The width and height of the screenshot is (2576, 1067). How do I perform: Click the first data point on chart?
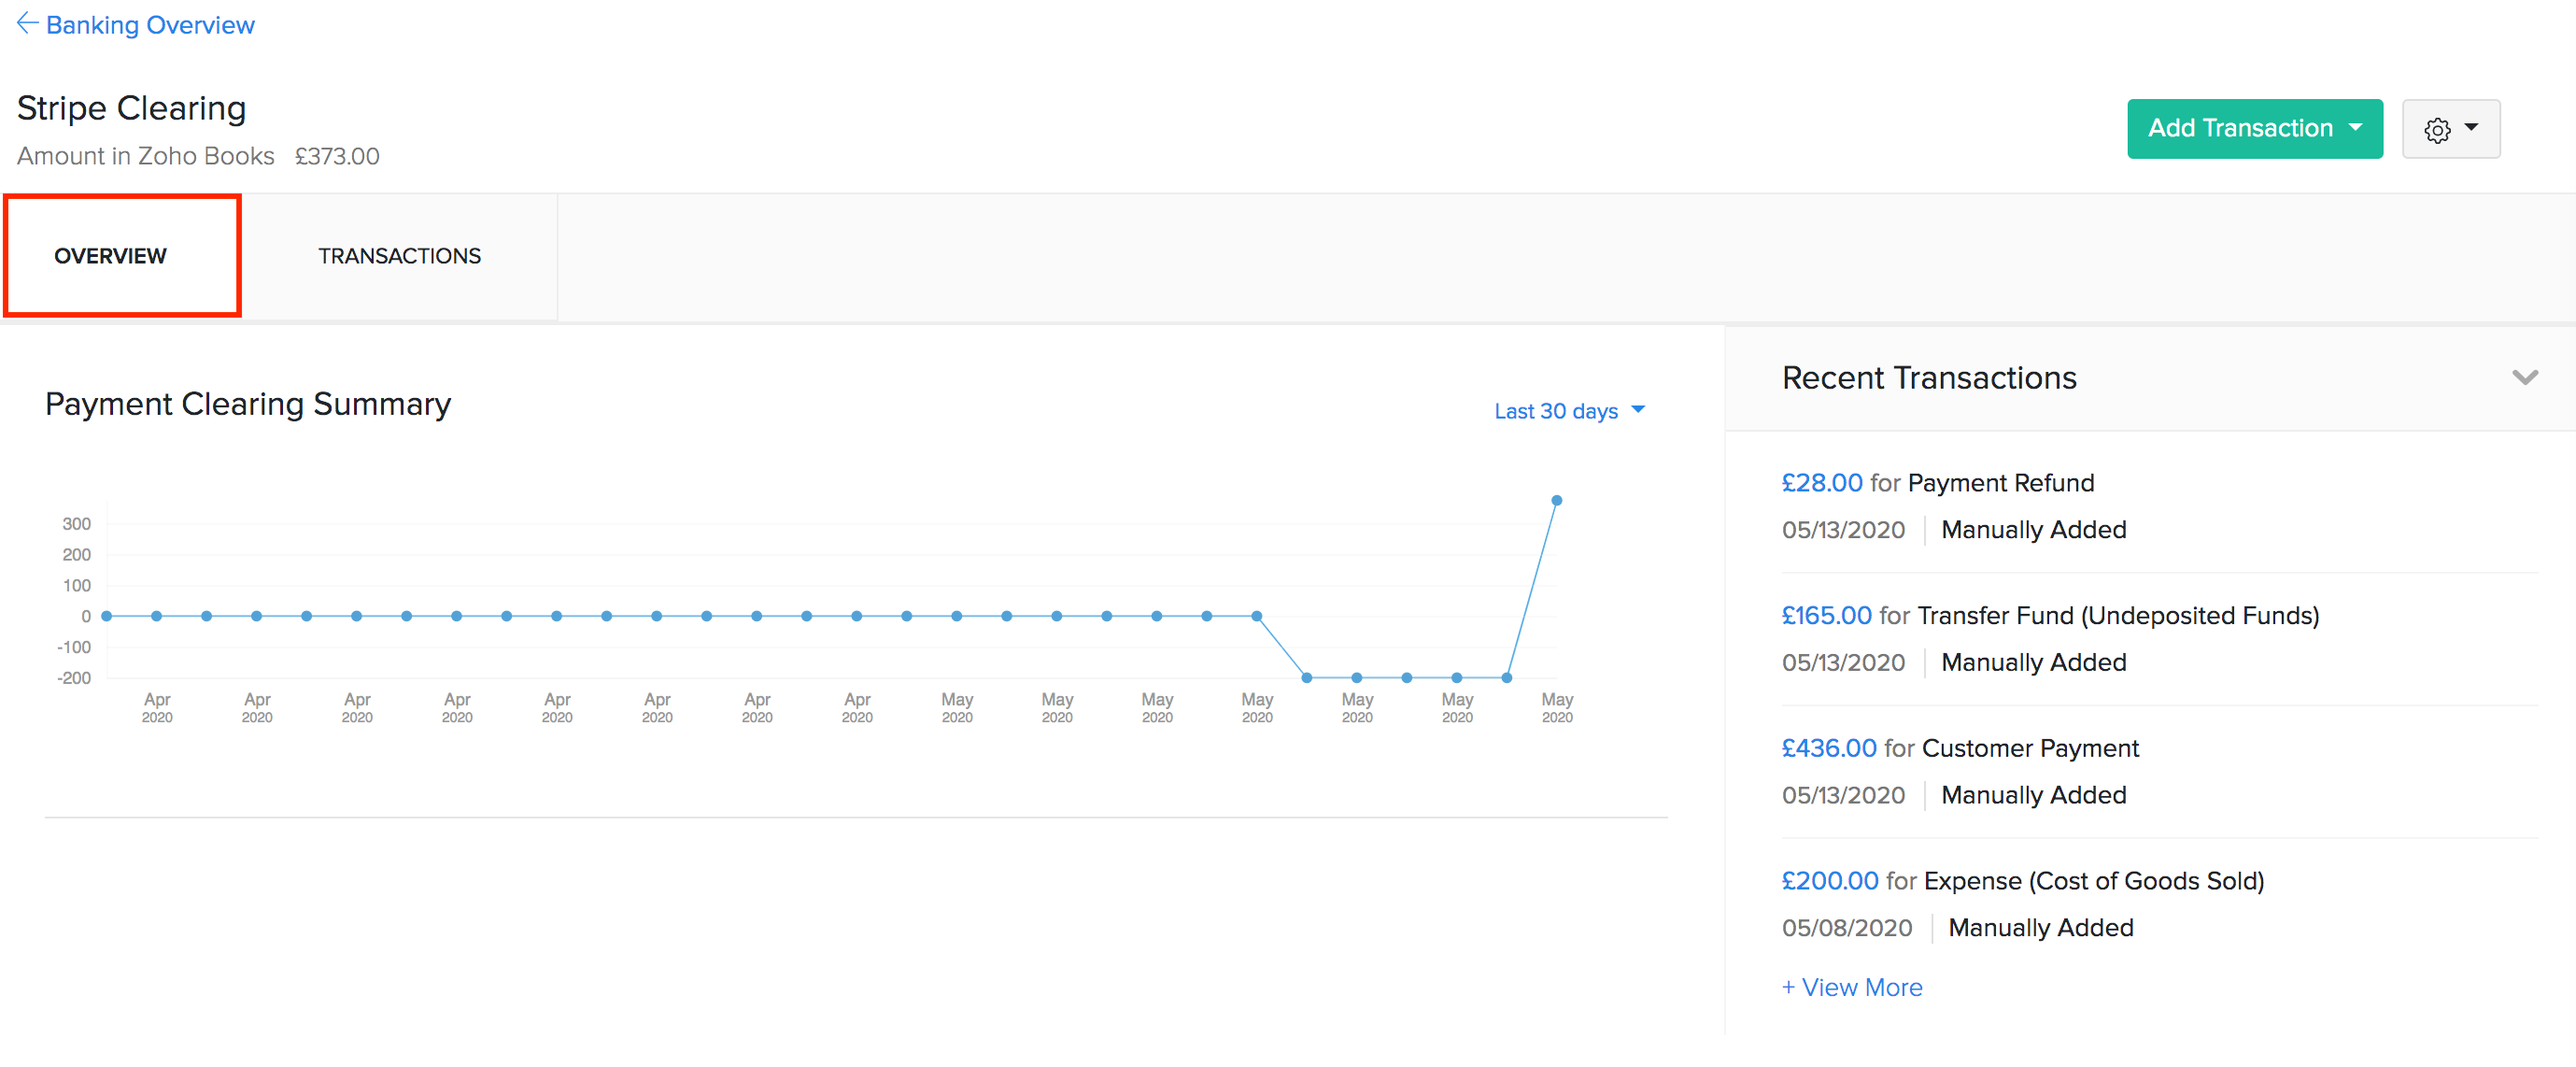tap(107, 616)
